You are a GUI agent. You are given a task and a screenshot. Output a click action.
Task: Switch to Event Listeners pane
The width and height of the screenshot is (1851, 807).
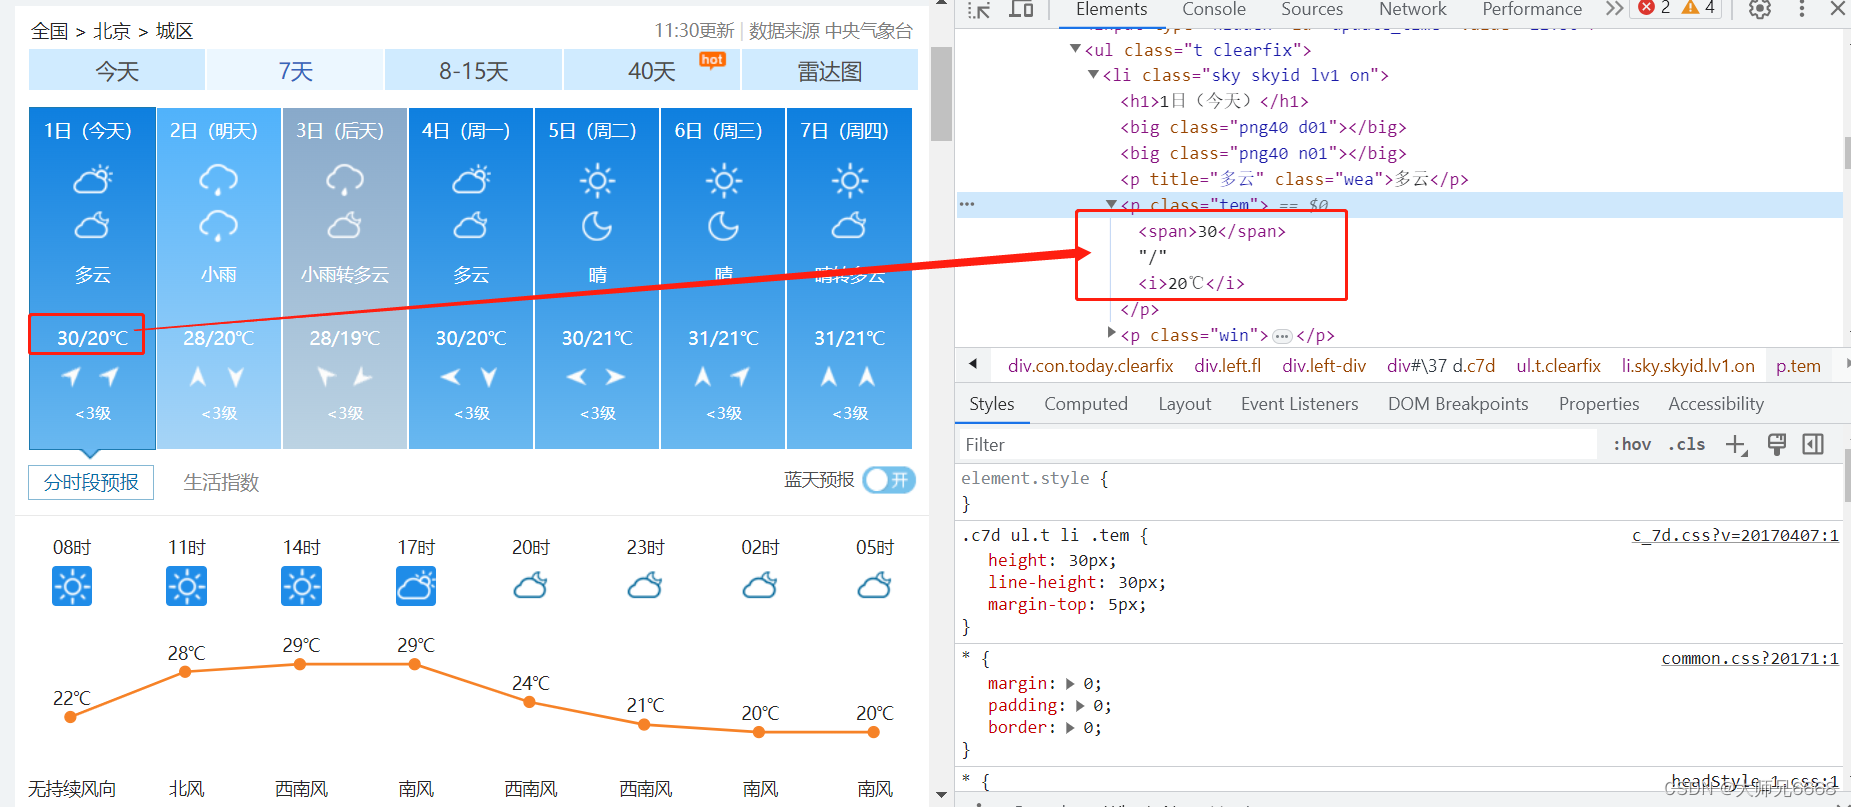pos(1299,404)
